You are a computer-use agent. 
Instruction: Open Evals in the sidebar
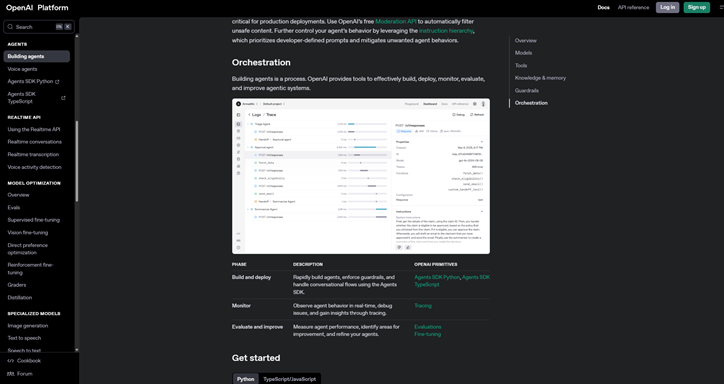(x=13, y=208)
